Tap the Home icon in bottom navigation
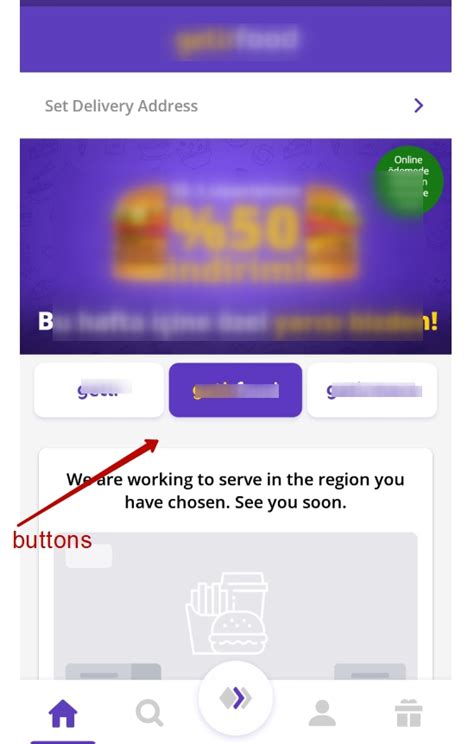 [63, 713]
